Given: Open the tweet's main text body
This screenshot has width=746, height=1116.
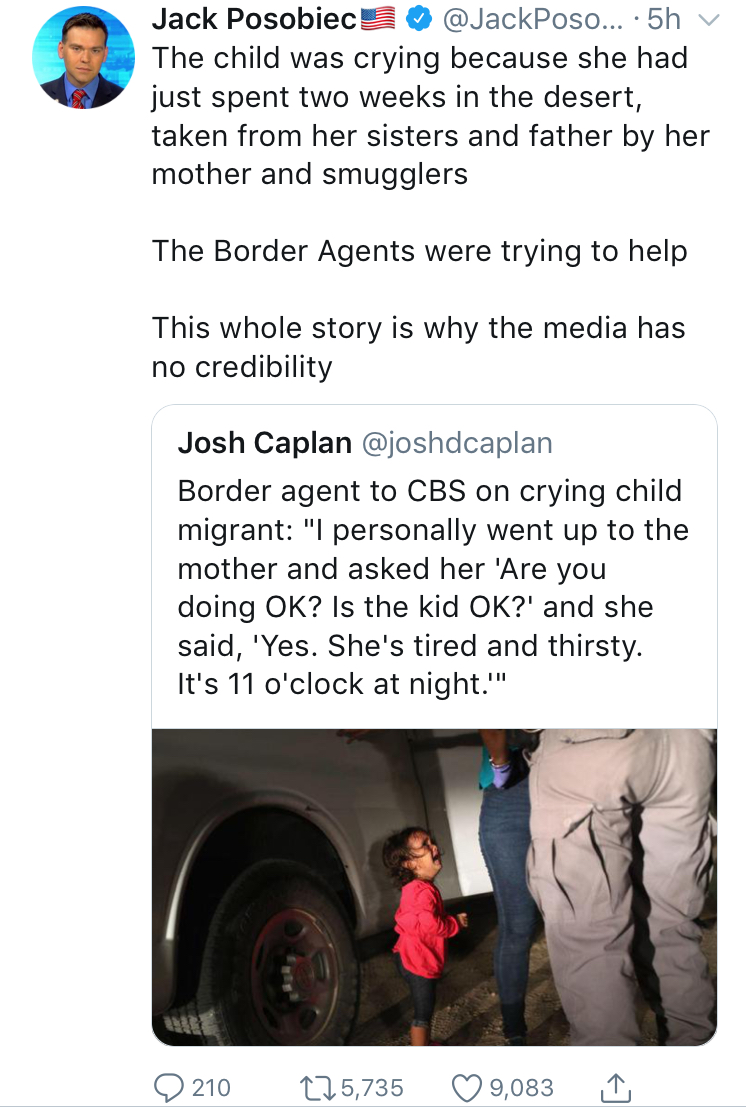Looking at the screenshot, I should click(430, 115).
